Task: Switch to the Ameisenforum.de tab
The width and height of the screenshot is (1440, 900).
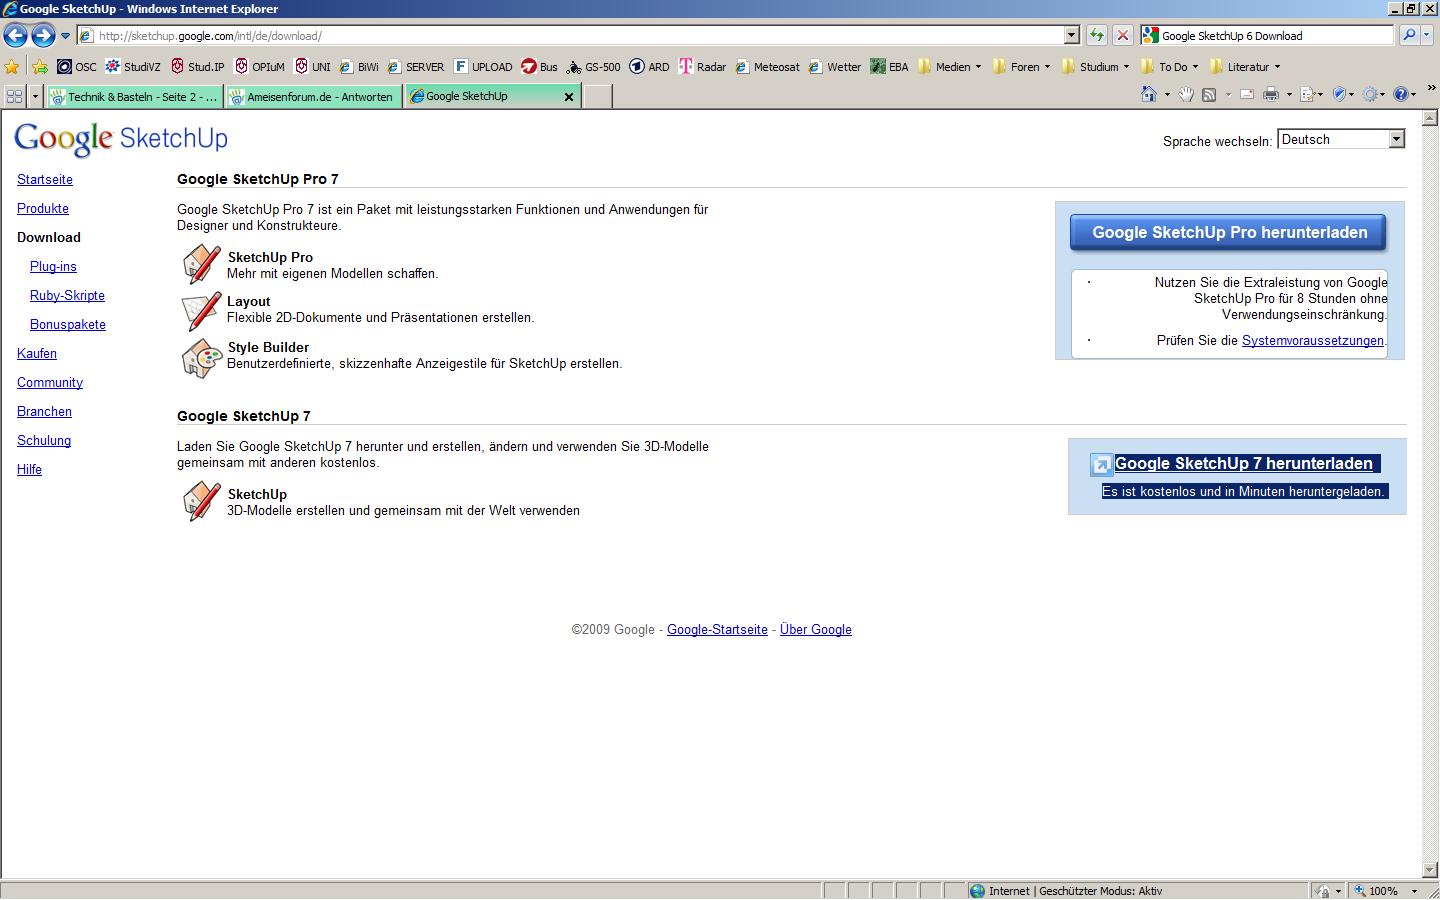Action: [314, 97]
